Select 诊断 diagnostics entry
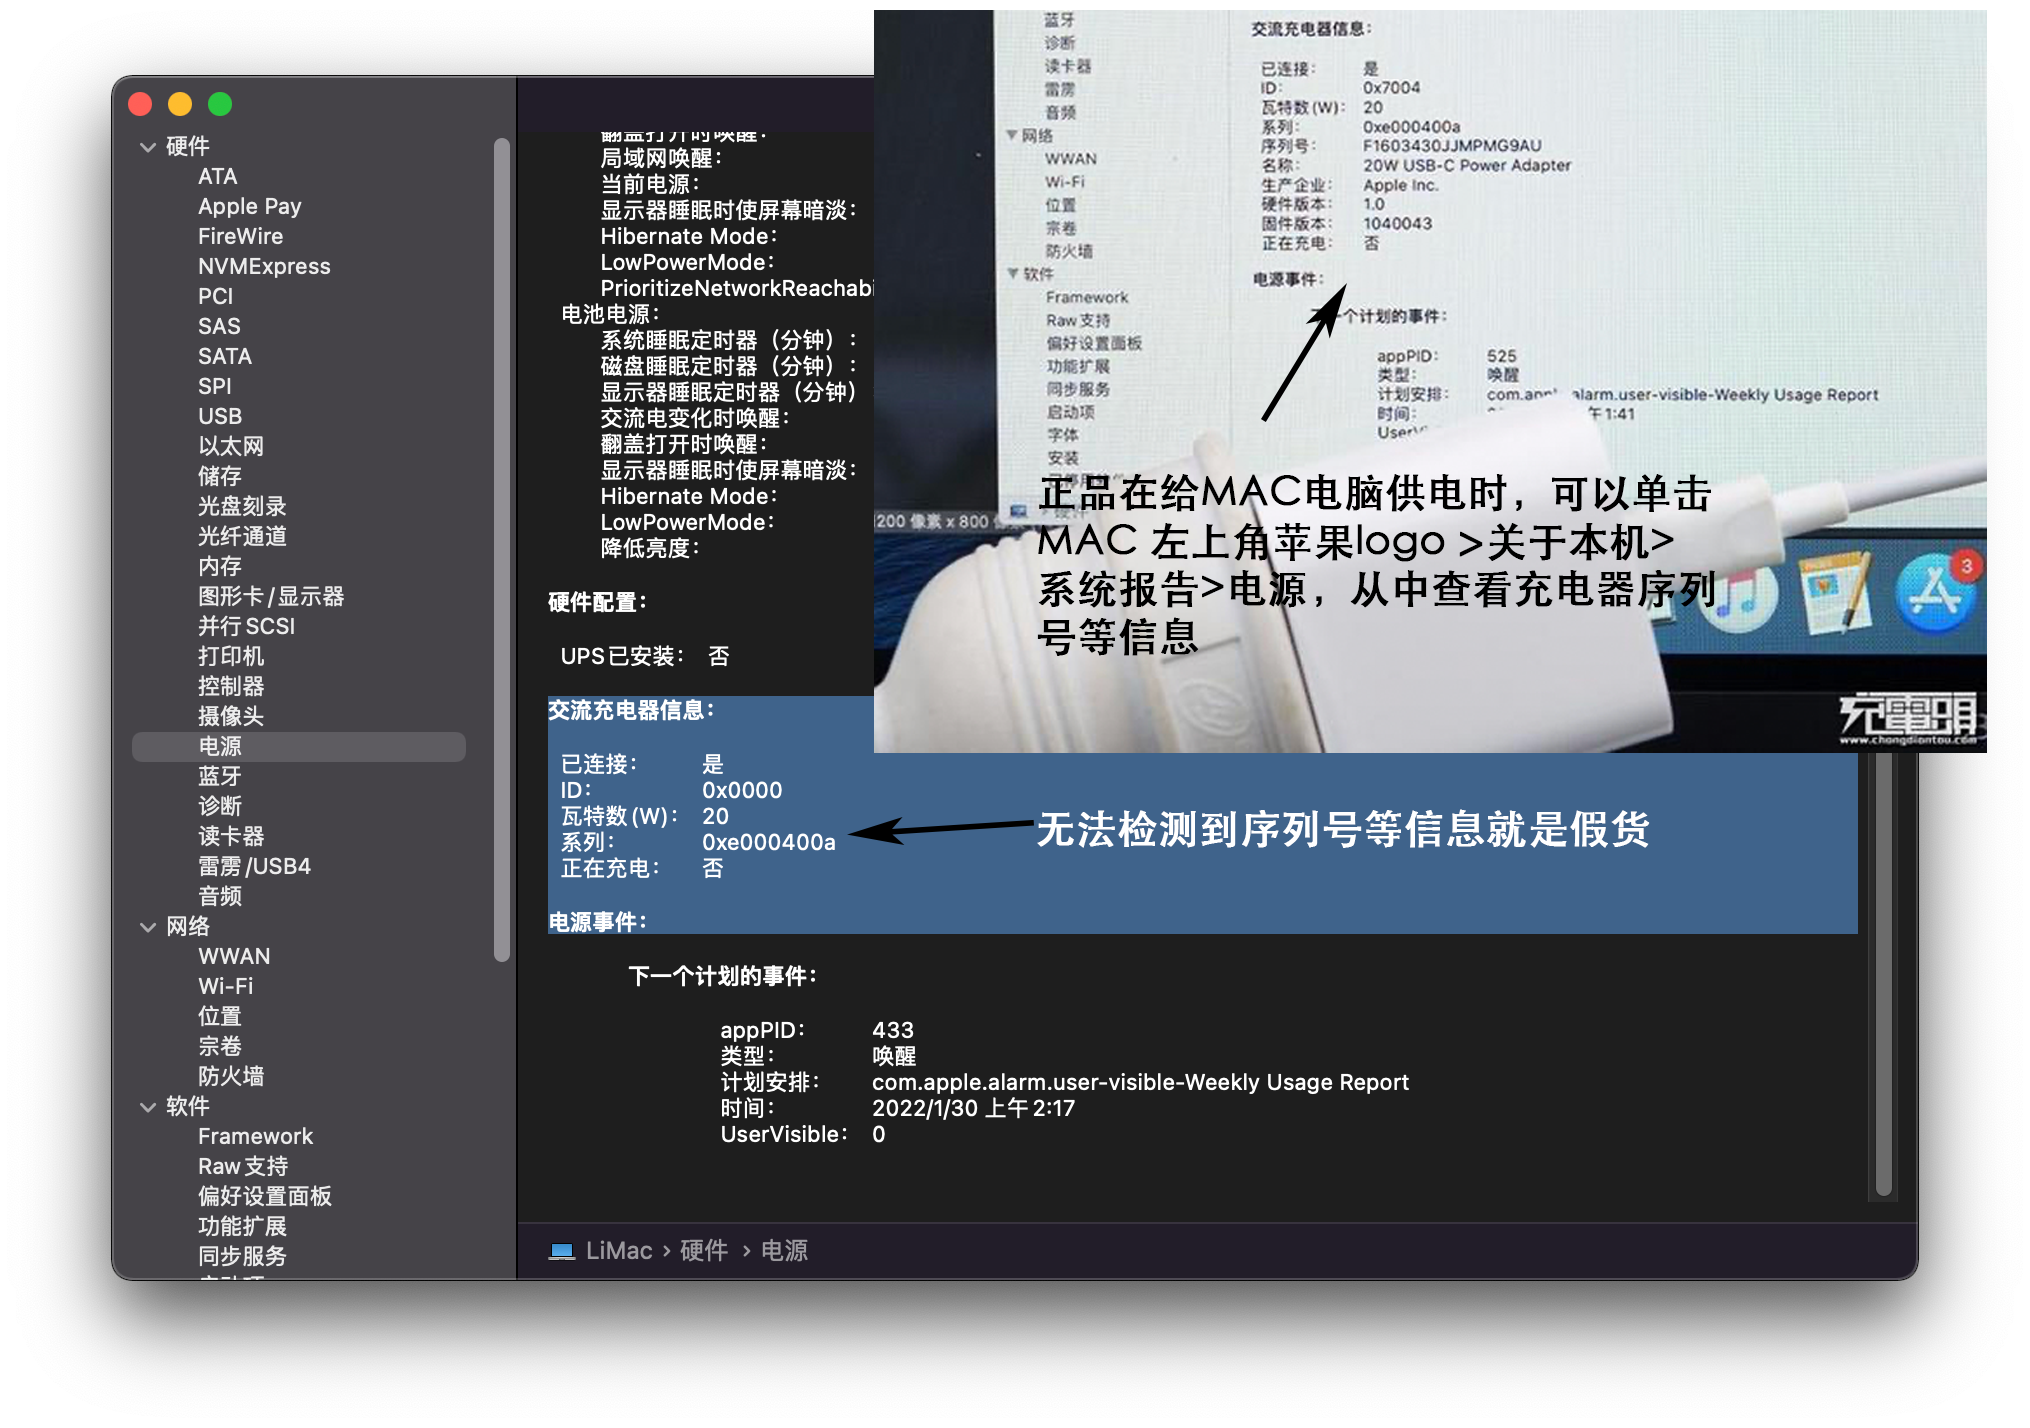2030x1428 pixels. click(x=220, y=807)
